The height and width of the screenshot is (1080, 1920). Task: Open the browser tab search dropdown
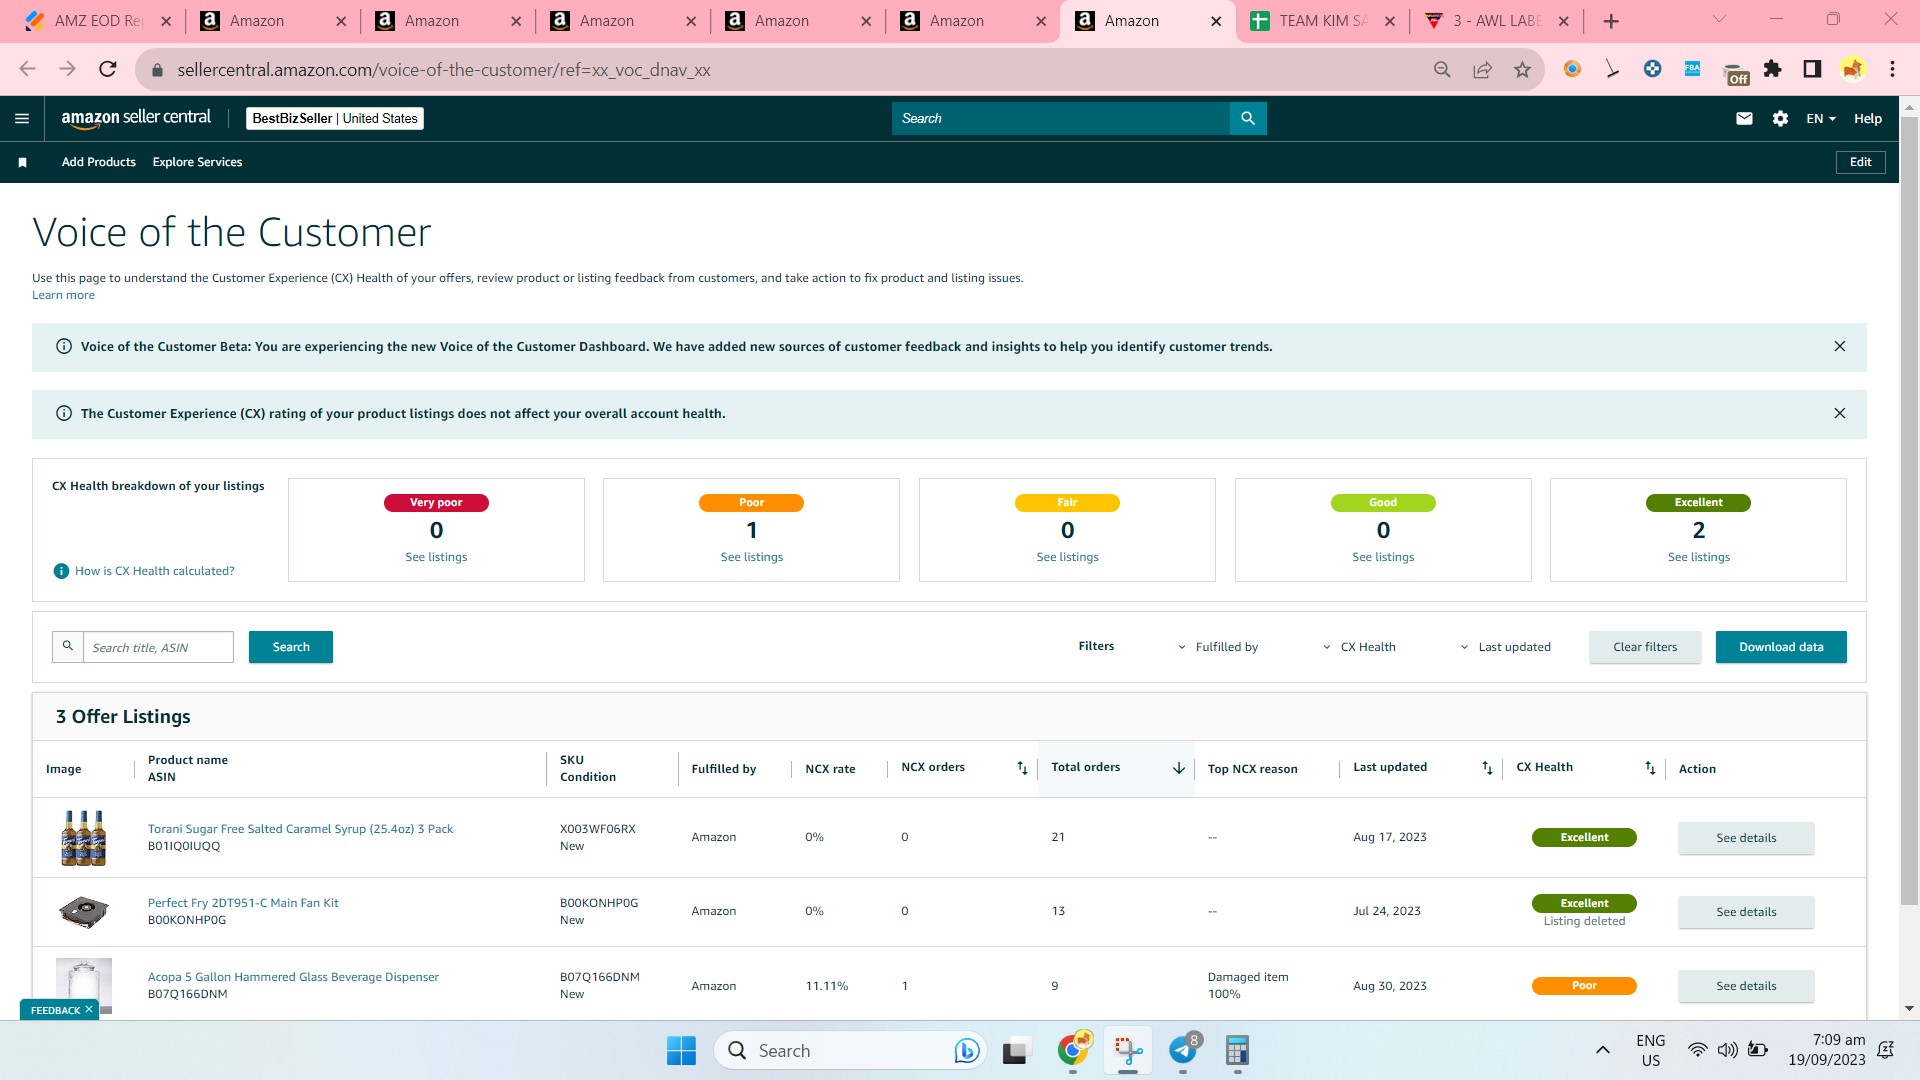point(1719,19)
